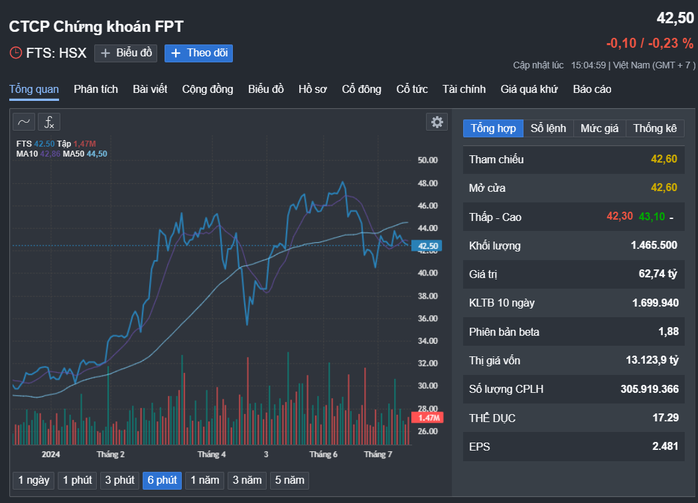Click the clock icon beside FTS: HSX
This screenshot has height=503, width=698.
16,53
